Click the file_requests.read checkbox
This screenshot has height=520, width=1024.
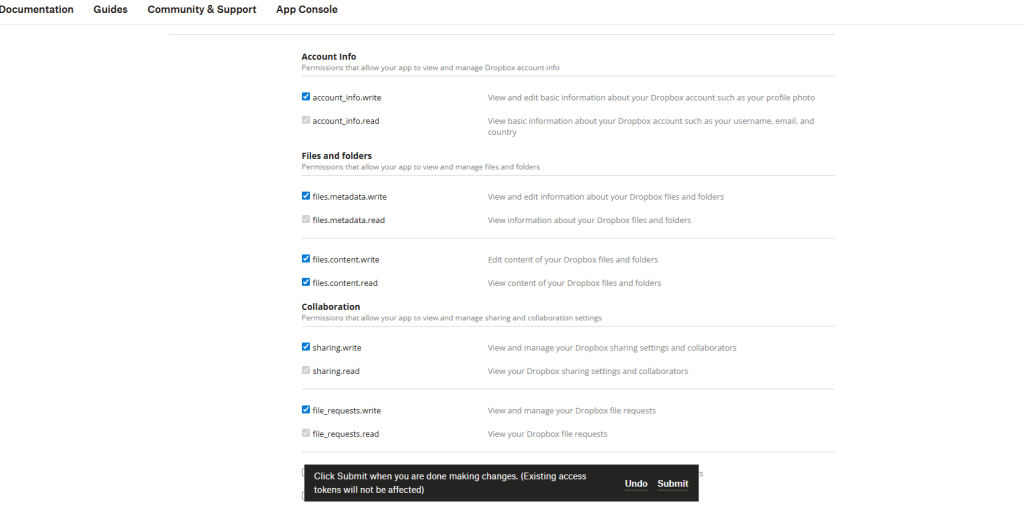tap(306, 434)
